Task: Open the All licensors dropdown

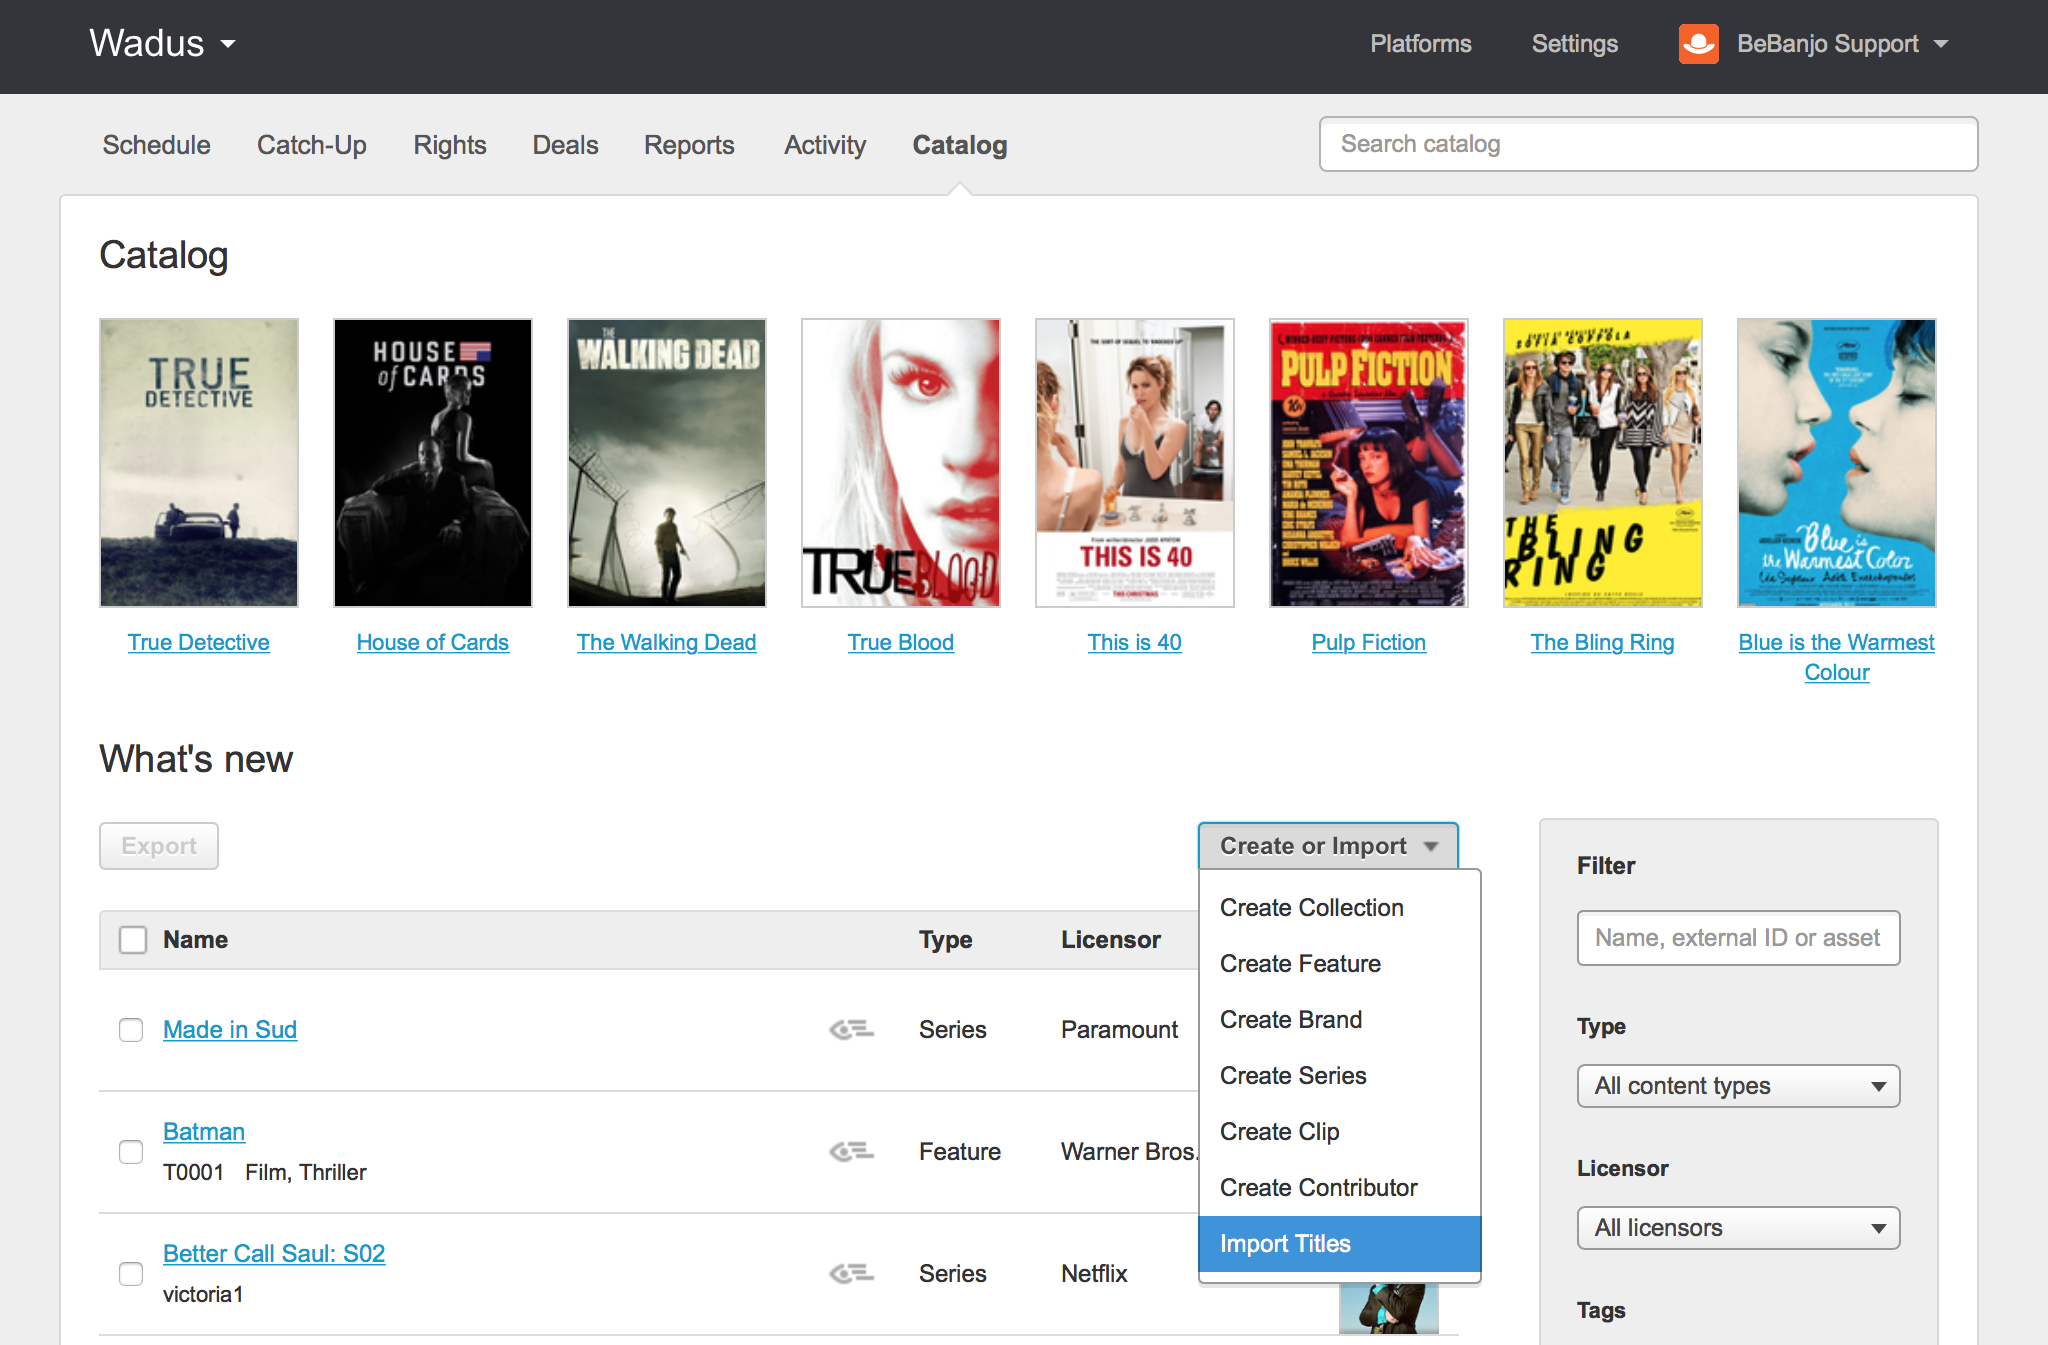Action: tap(1738, 1228)
